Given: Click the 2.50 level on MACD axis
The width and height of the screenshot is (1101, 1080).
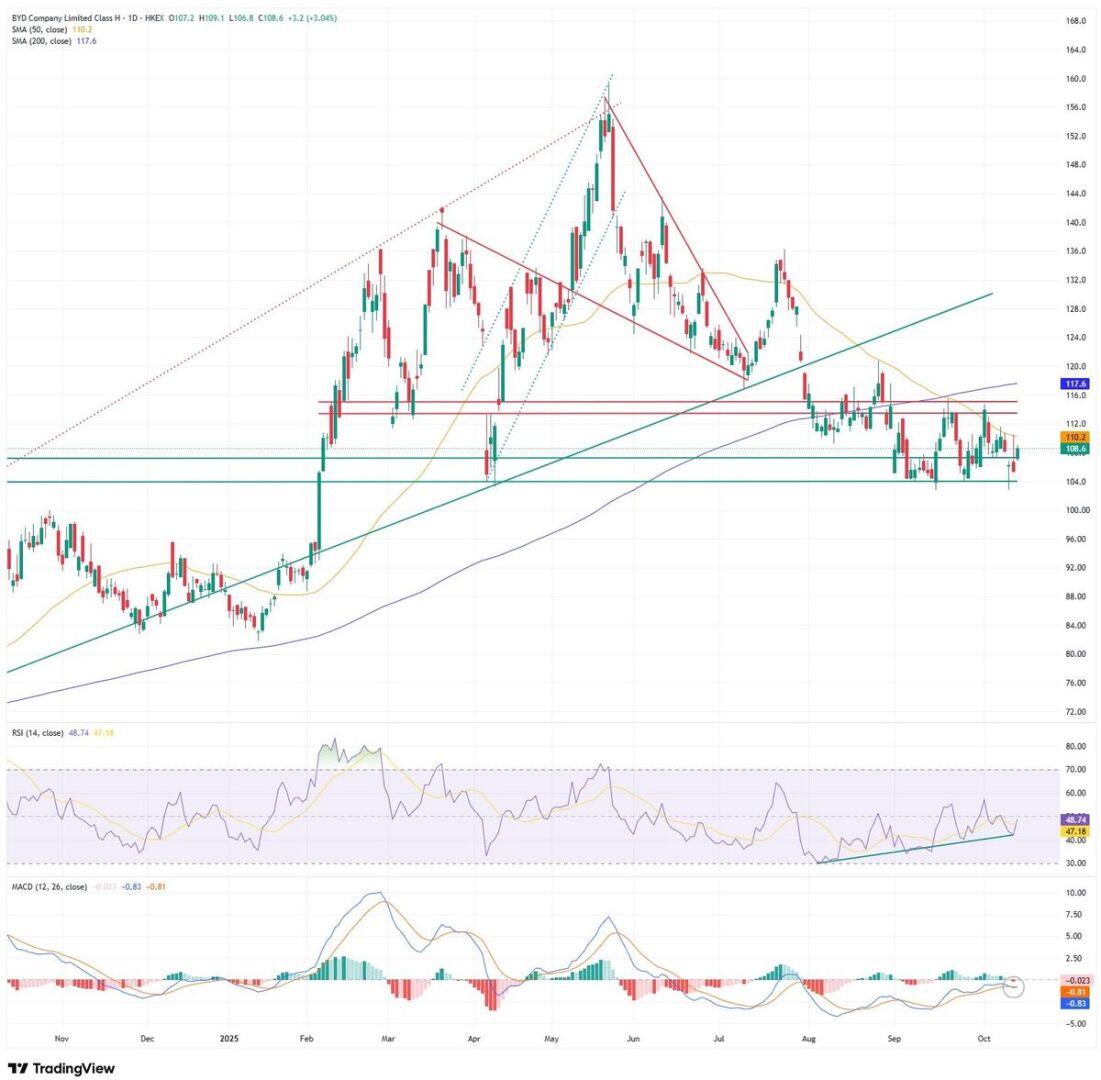Looking at the screenshot, I should 1076,958.
